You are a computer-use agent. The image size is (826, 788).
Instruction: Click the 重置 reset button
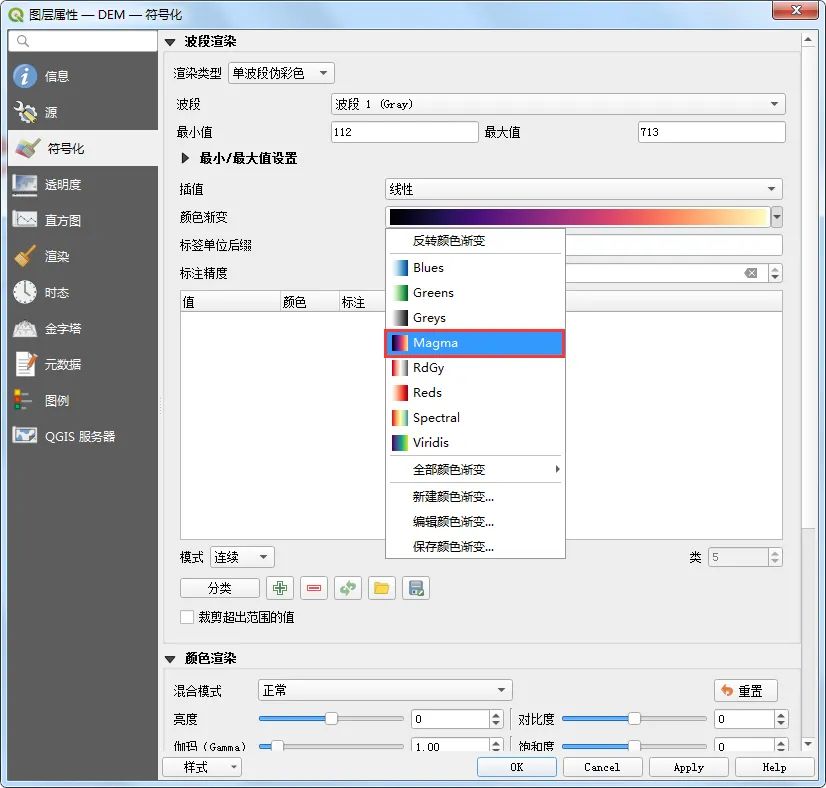point(745,689)
